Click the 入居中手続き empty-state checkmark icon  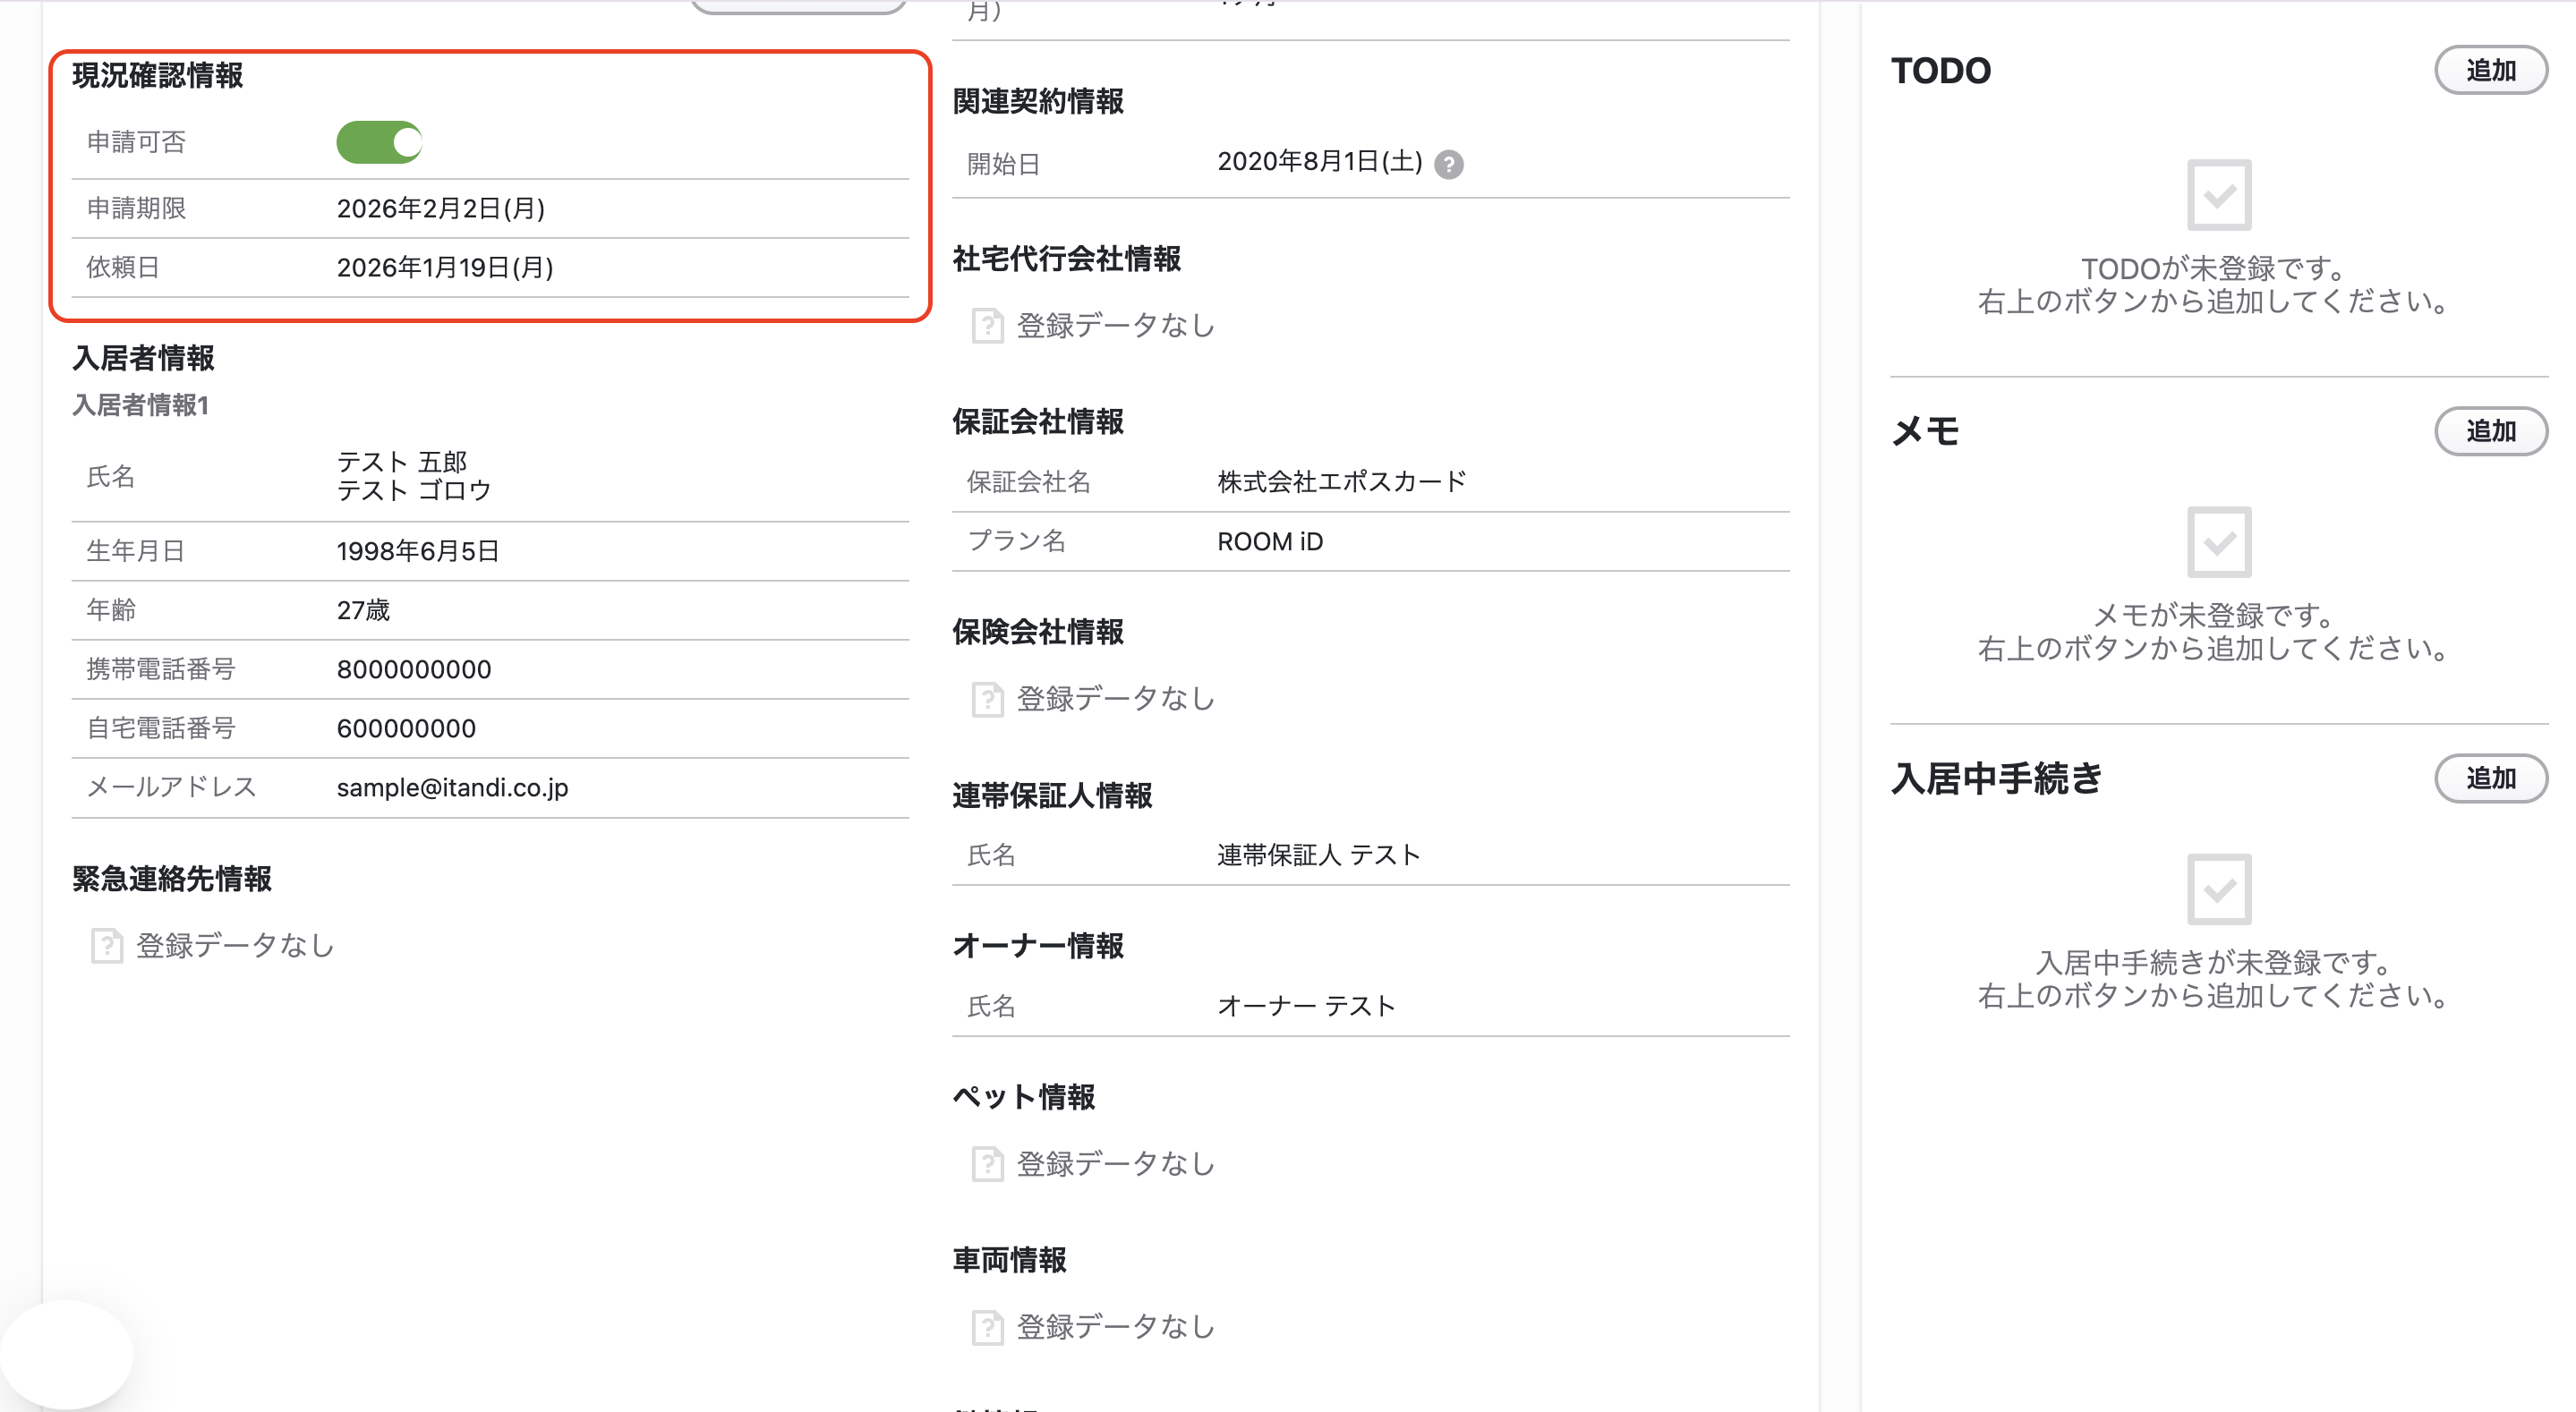pos(2219,889)
